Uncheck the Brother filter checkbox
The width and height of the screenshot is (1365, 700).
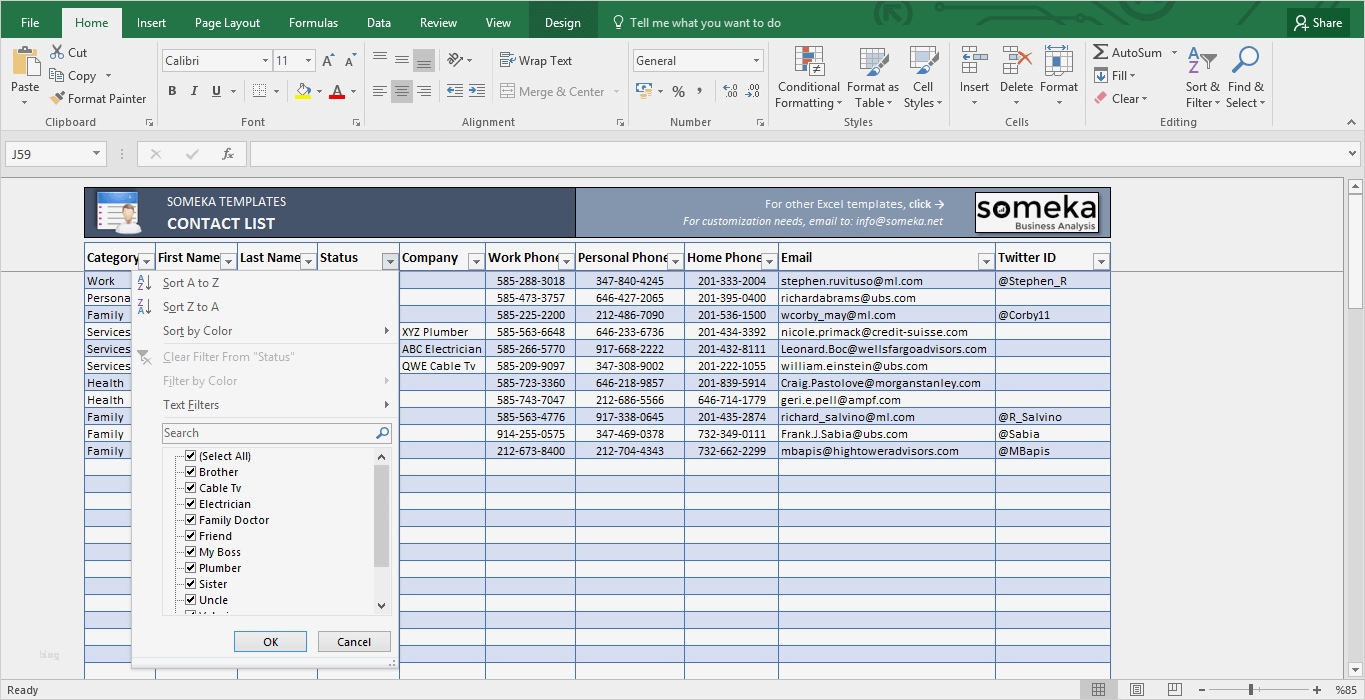(190, 472)
